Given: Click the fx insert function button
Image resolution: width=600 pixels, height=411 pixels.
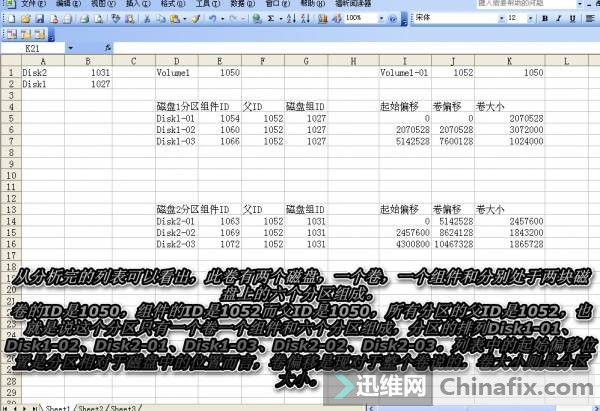Looking at the screenshot, I should pyautogui.click(x=108, y=48).
